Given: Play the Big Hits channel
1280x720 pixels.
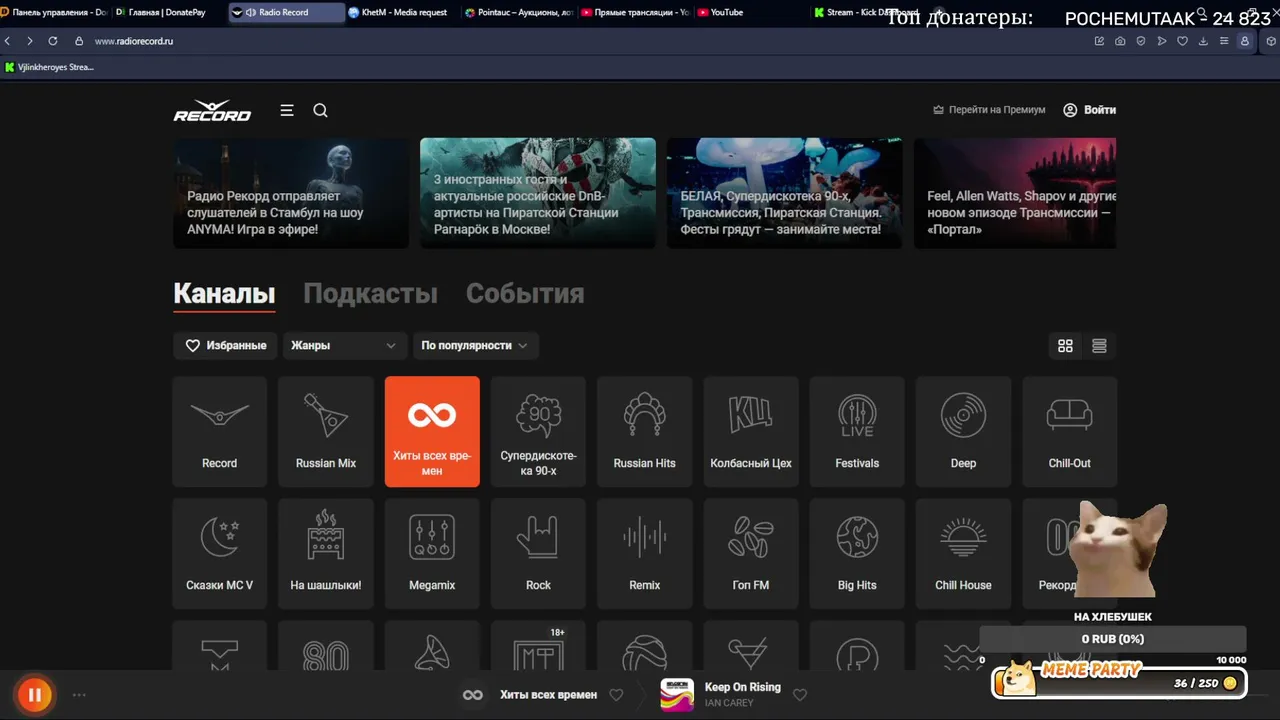Looking at the screenshot, I should tap(857, 553).
